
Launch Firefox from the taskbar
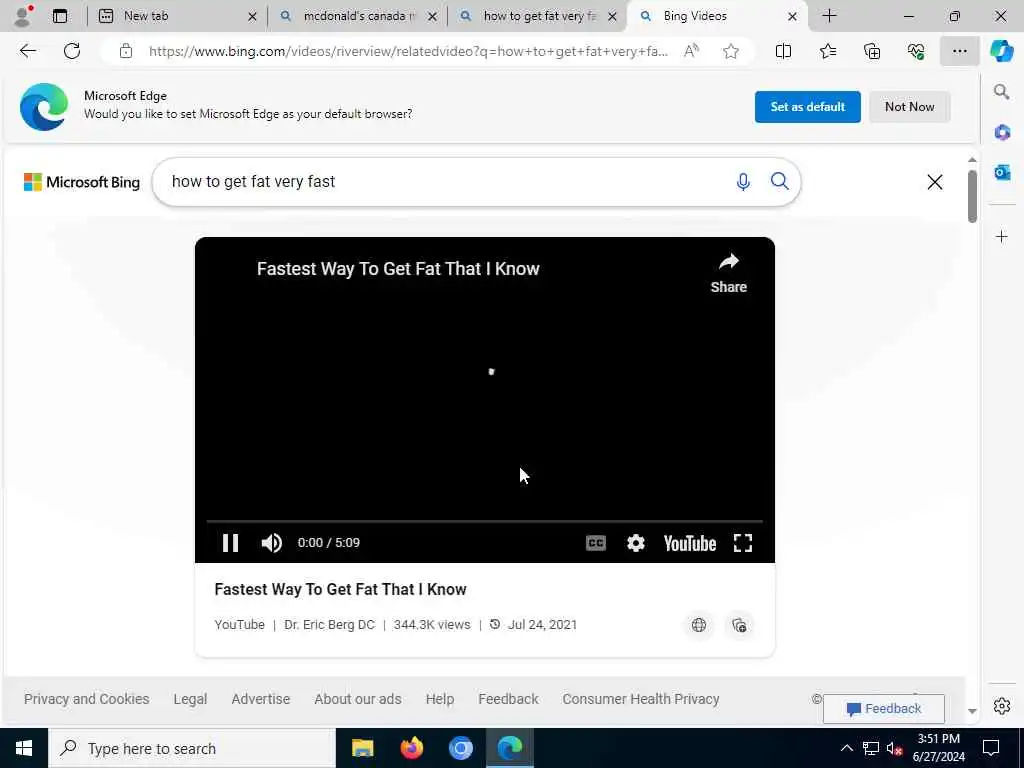pos(411,748)
